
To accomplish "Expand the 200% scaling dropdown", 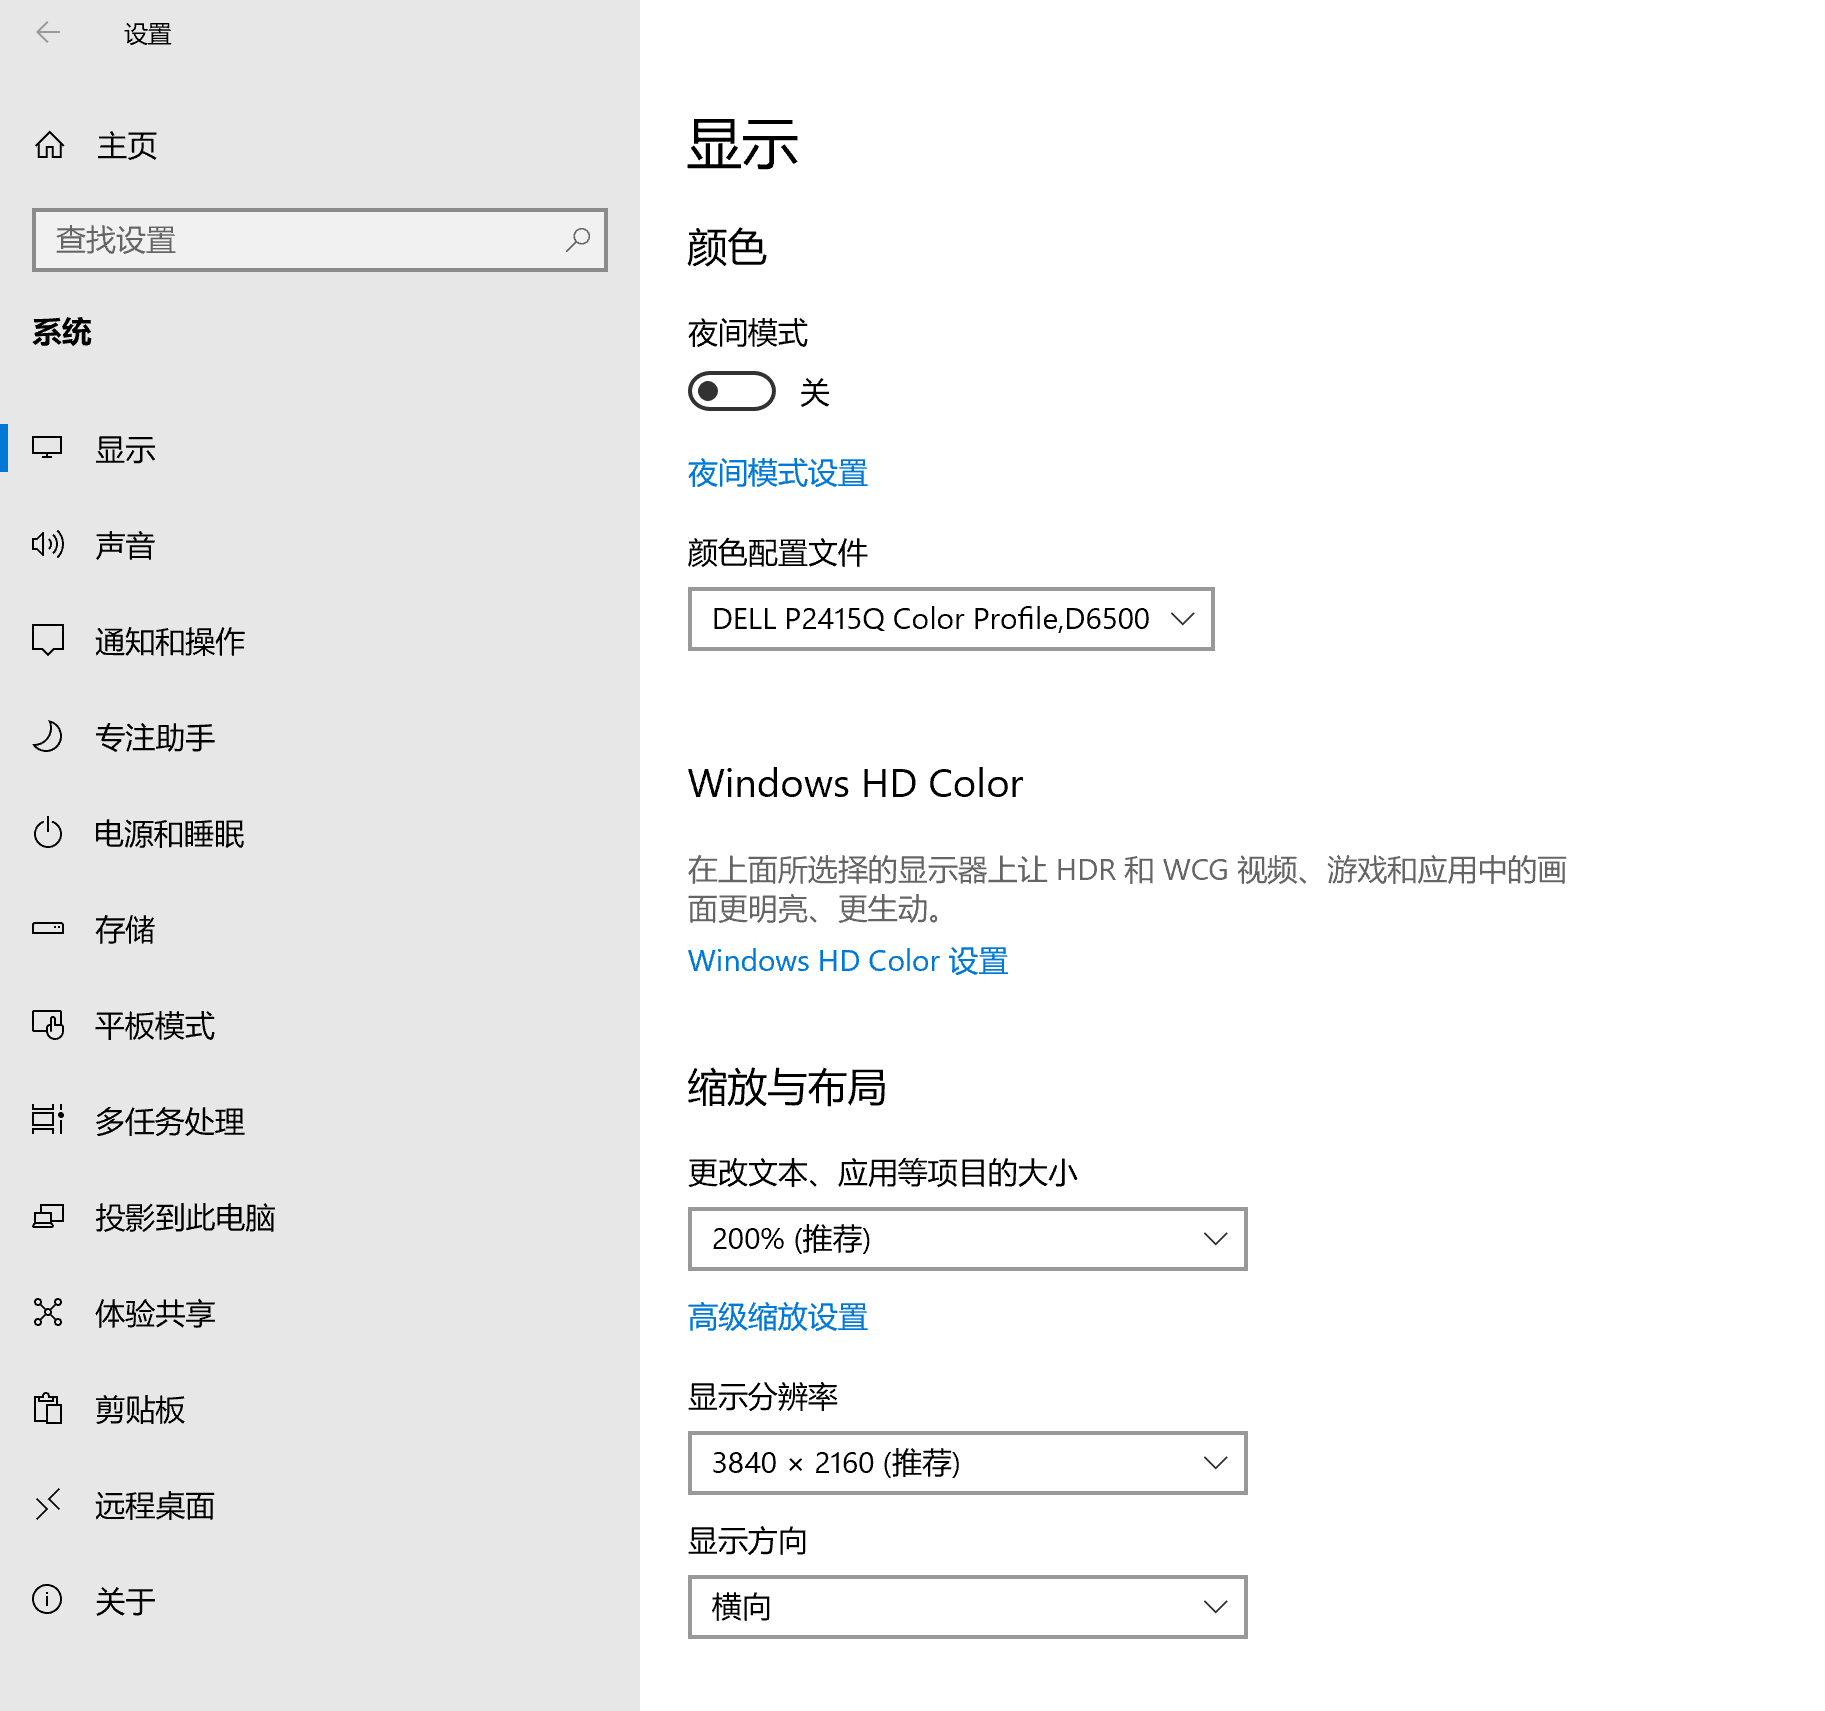I will click(x=967, y=1239).
